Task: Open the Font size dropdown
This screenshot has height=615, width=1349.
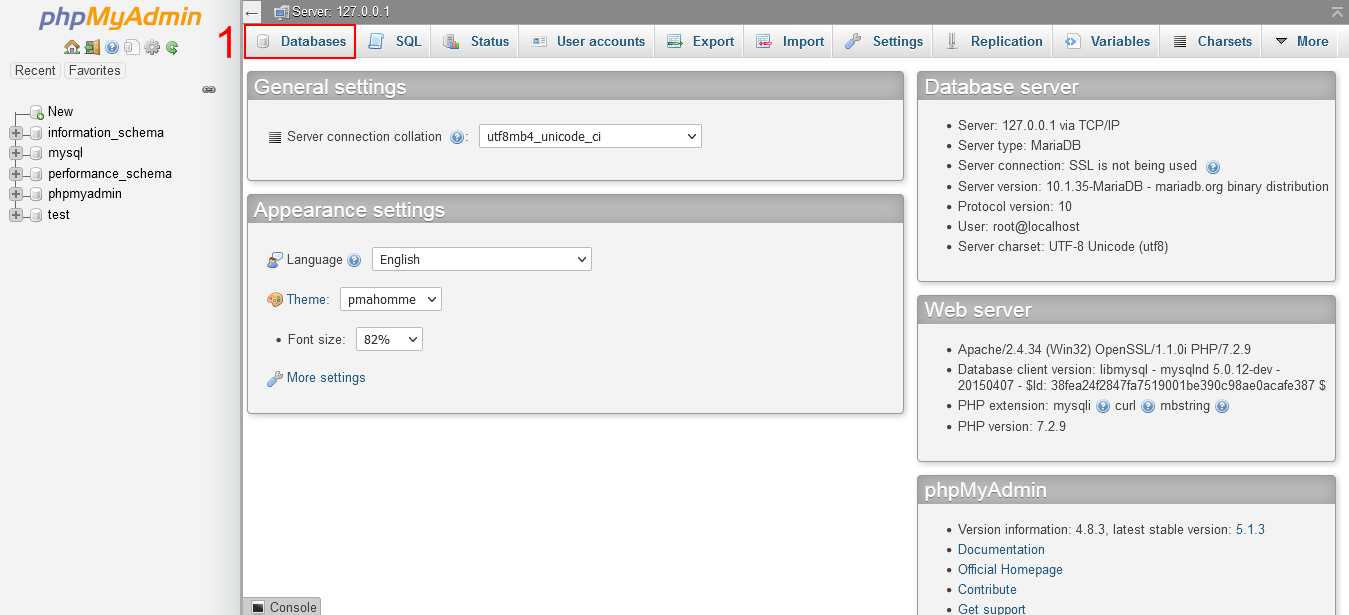Action: (x=389, y=339)
